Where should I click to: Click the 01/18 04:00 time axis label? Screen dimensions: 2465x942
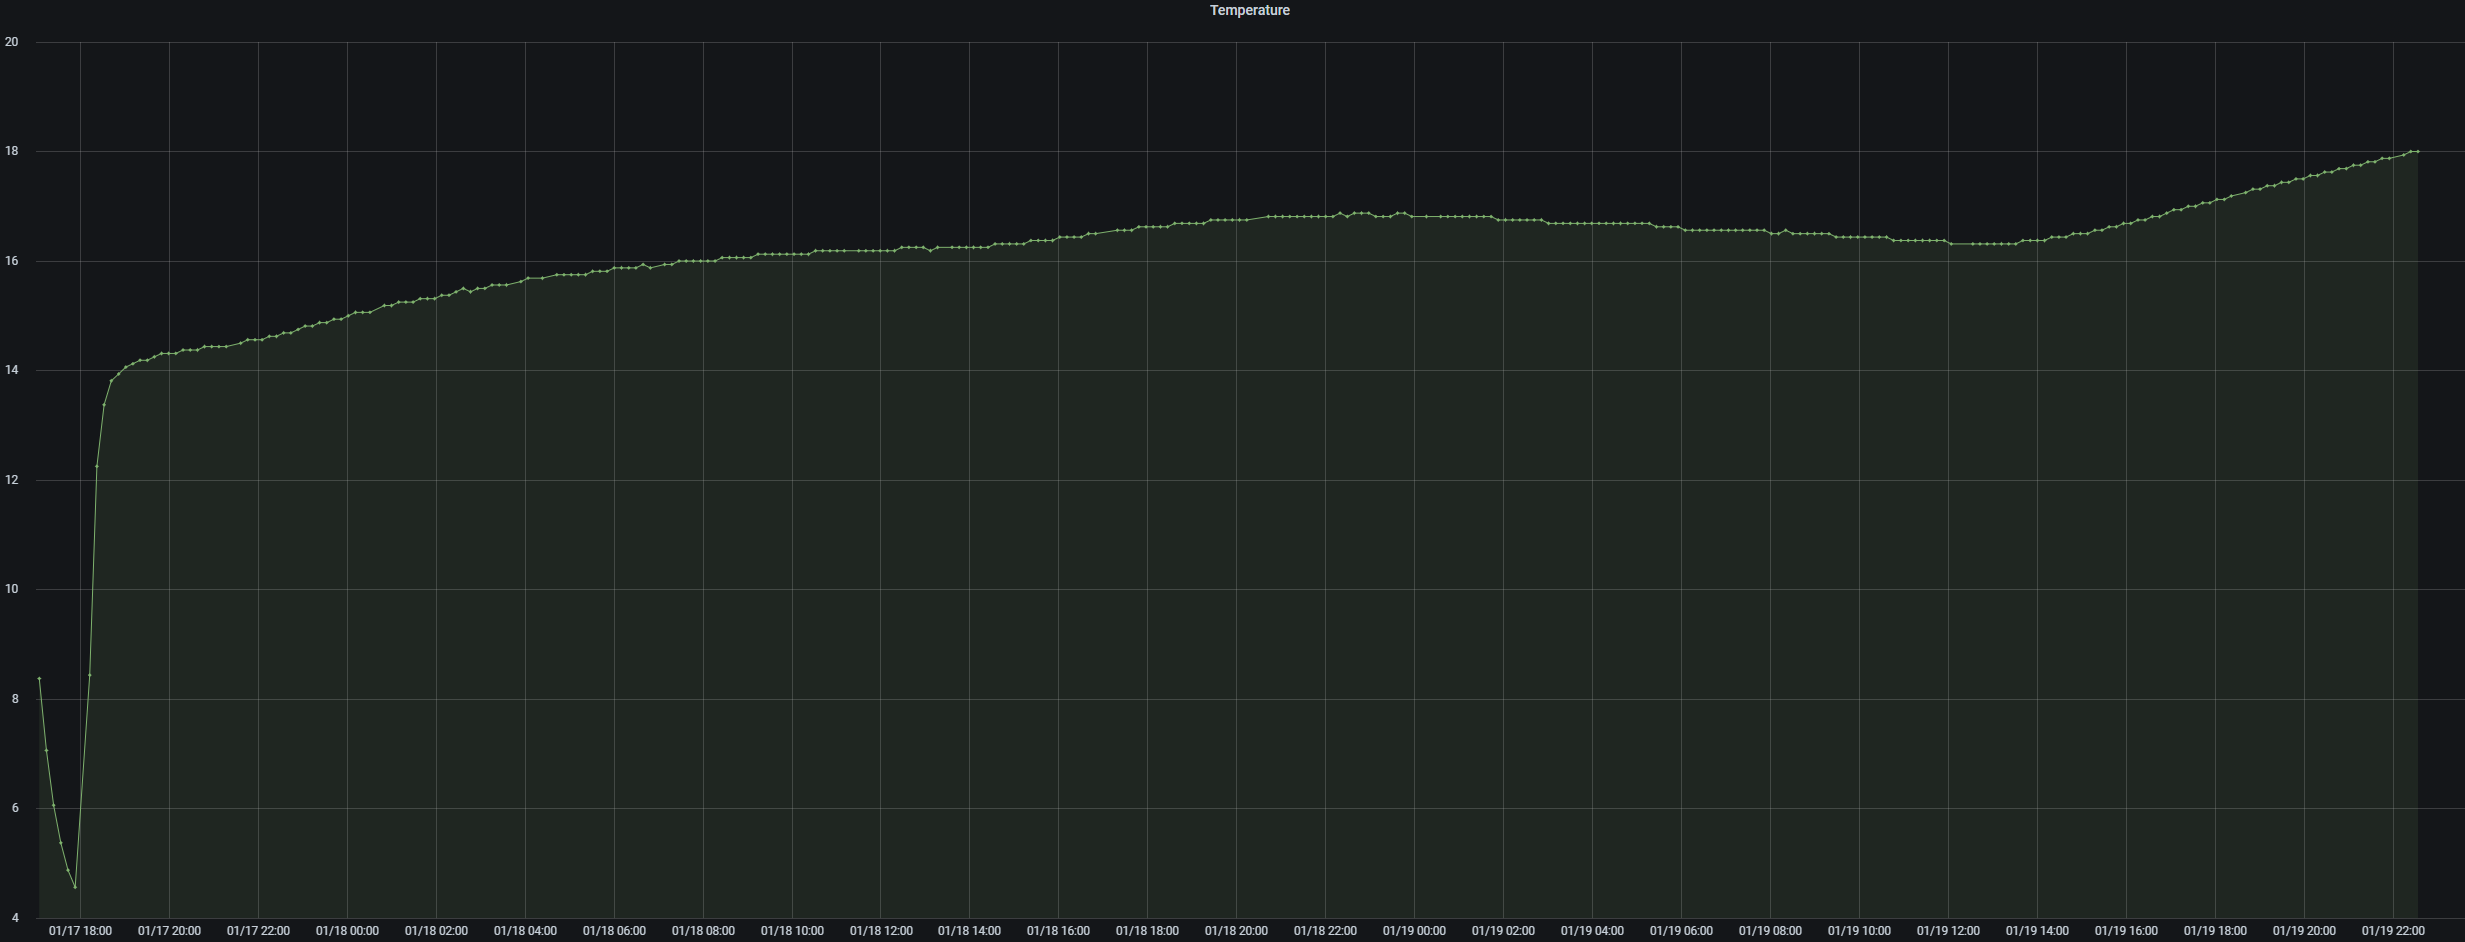click(525, 931)
